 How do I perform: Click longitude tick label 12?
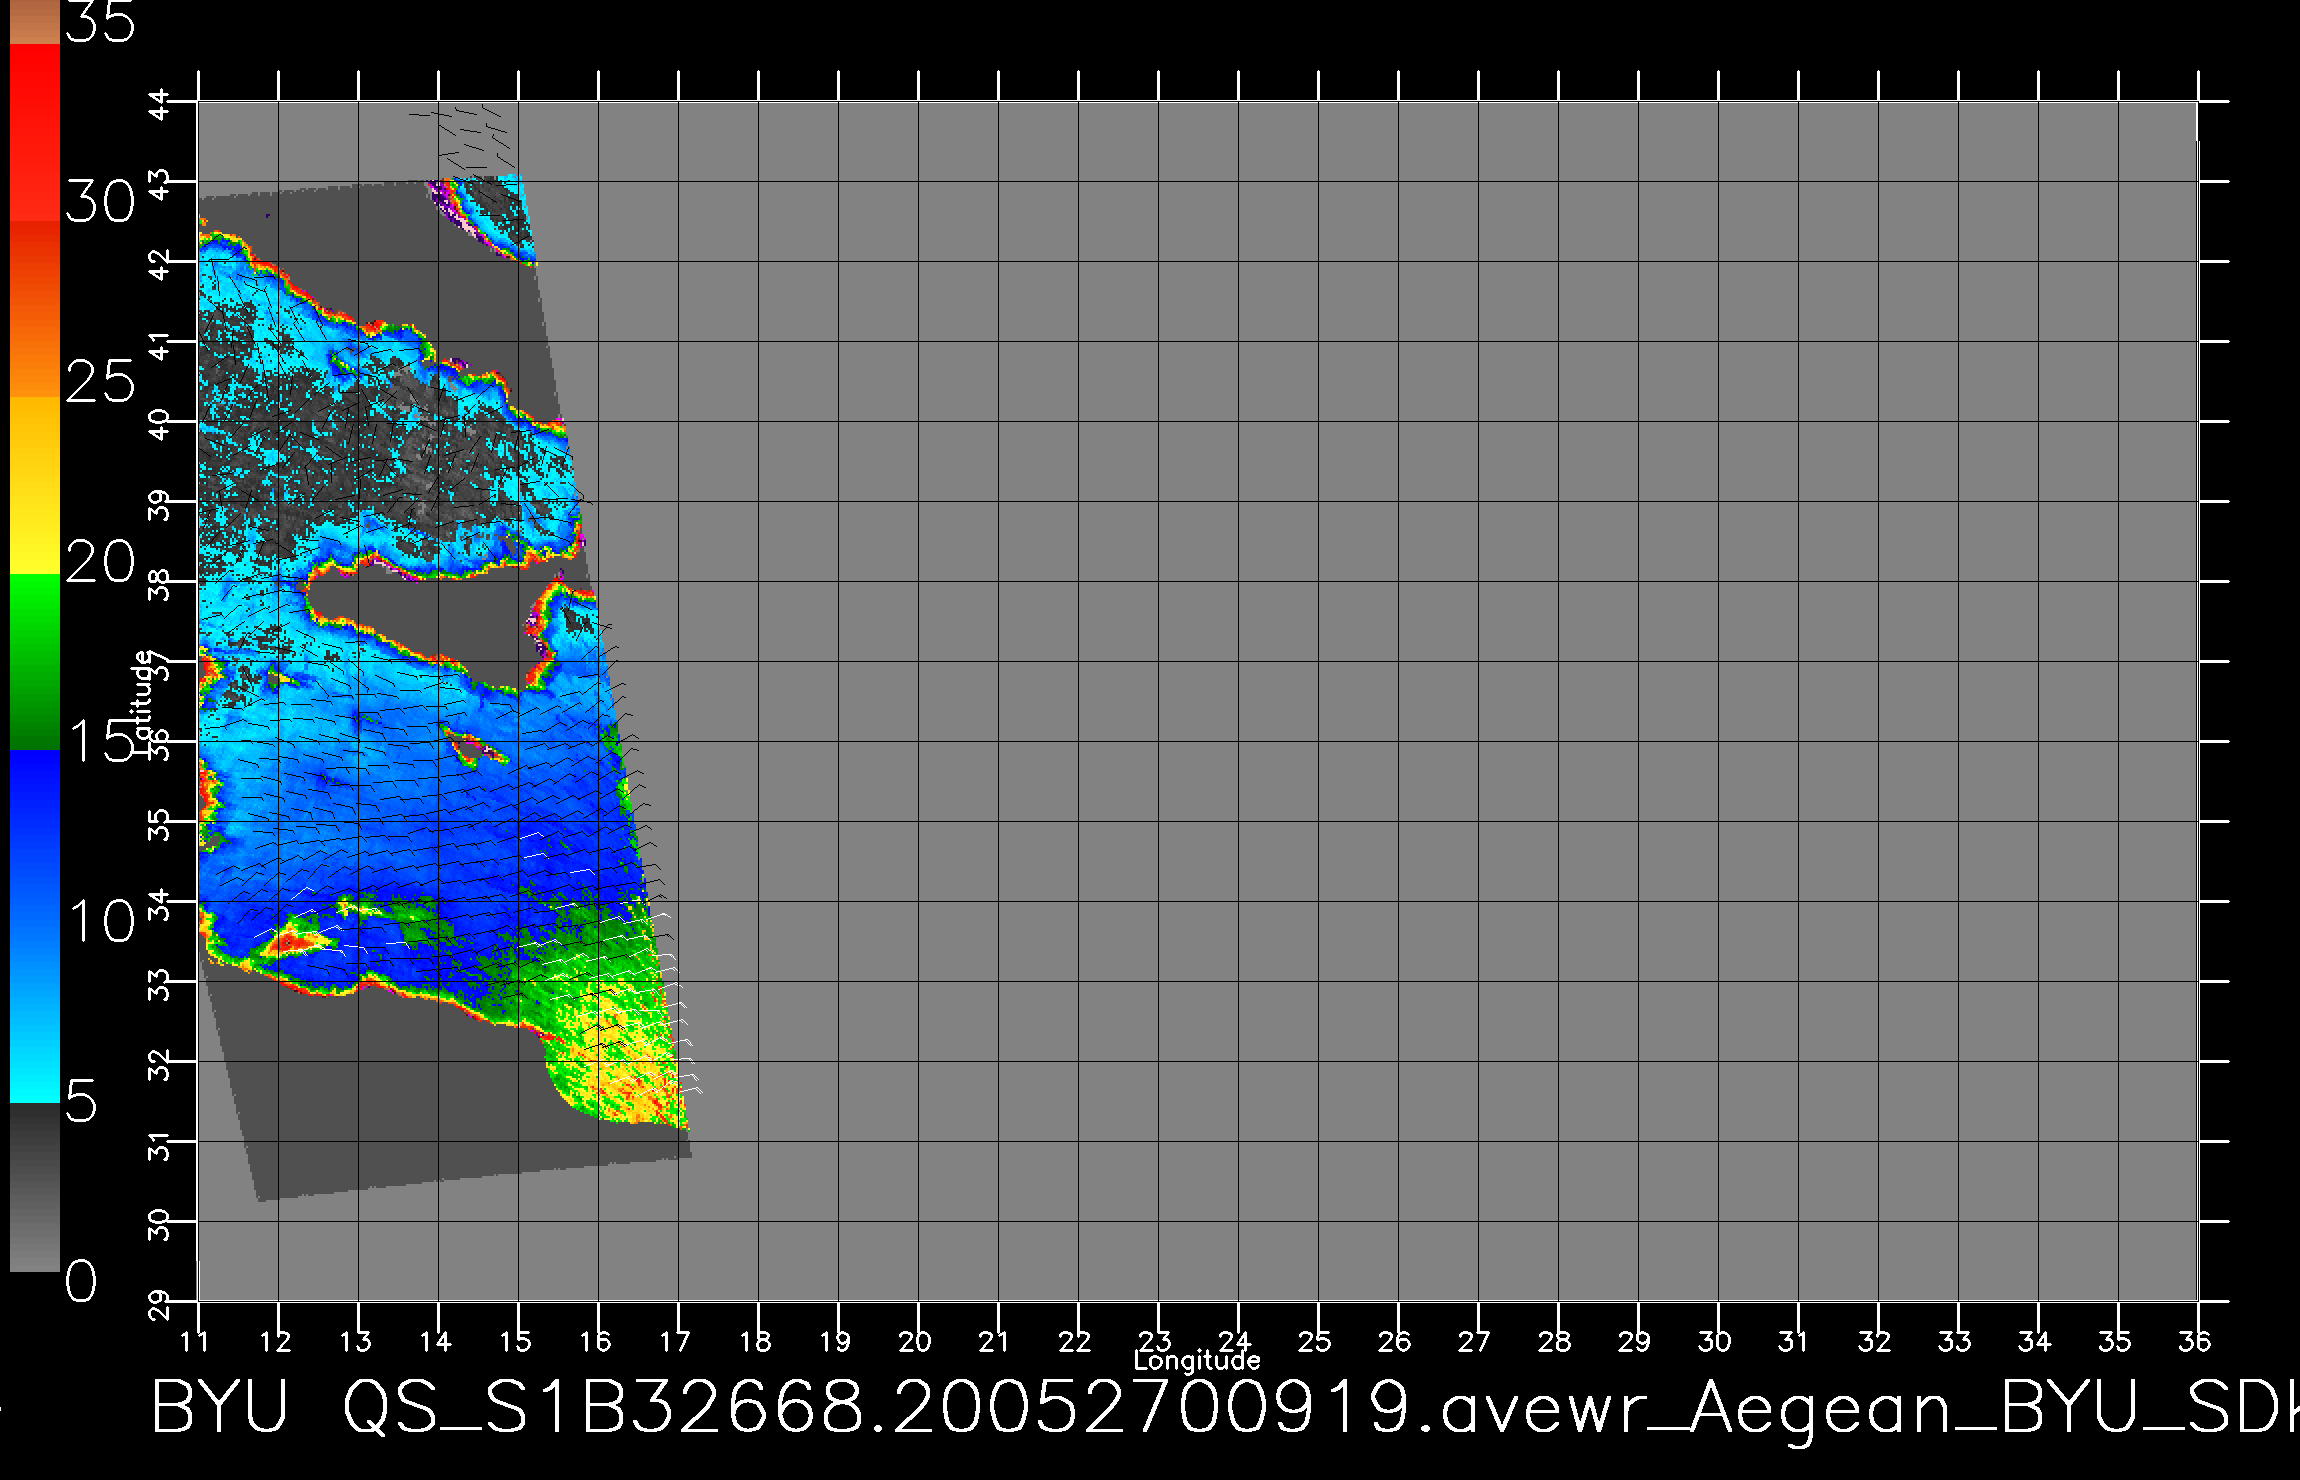coord(275,1341)
